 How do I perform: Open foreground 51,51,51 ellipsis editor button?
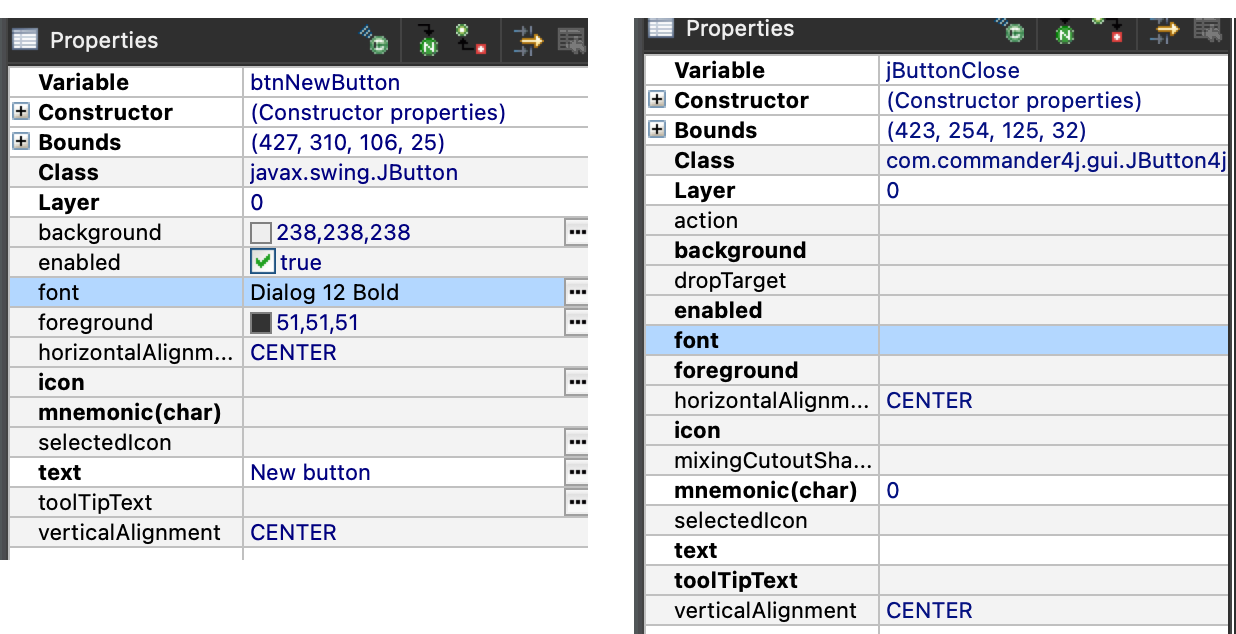pos(576,322)
